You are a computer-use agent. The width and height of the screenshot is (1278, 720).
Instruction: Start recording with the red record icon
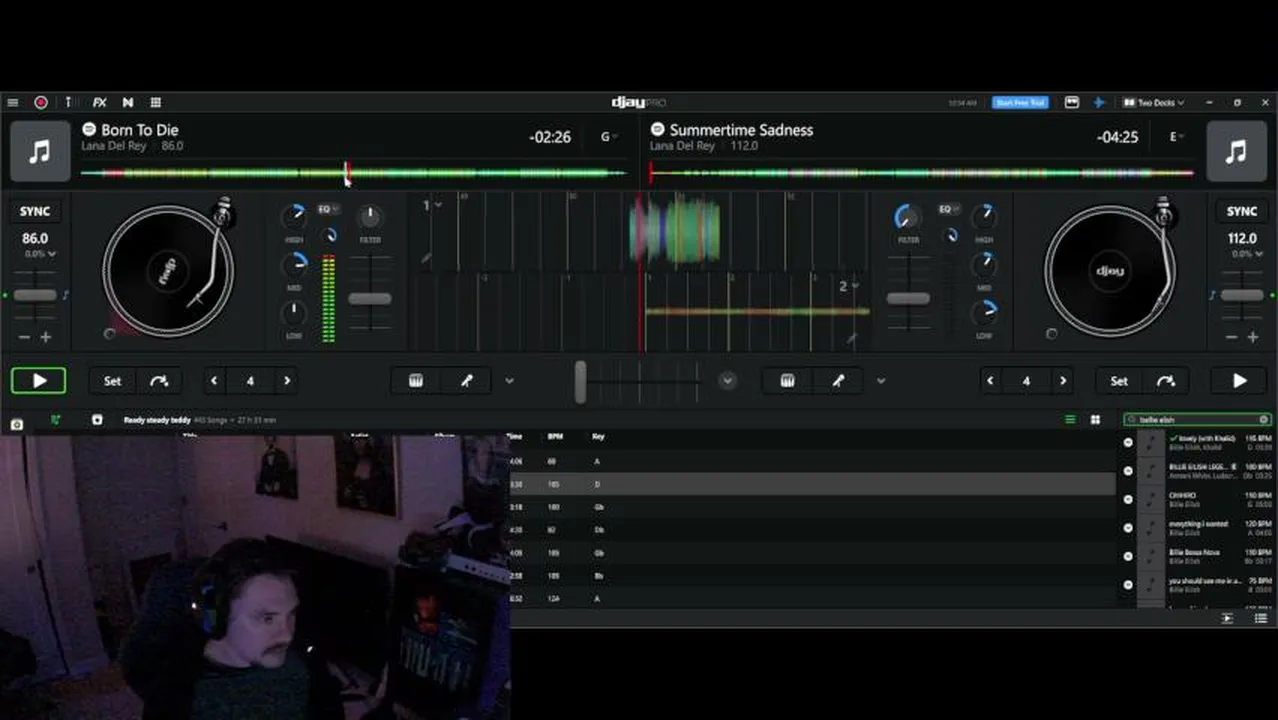click(41, 102)
